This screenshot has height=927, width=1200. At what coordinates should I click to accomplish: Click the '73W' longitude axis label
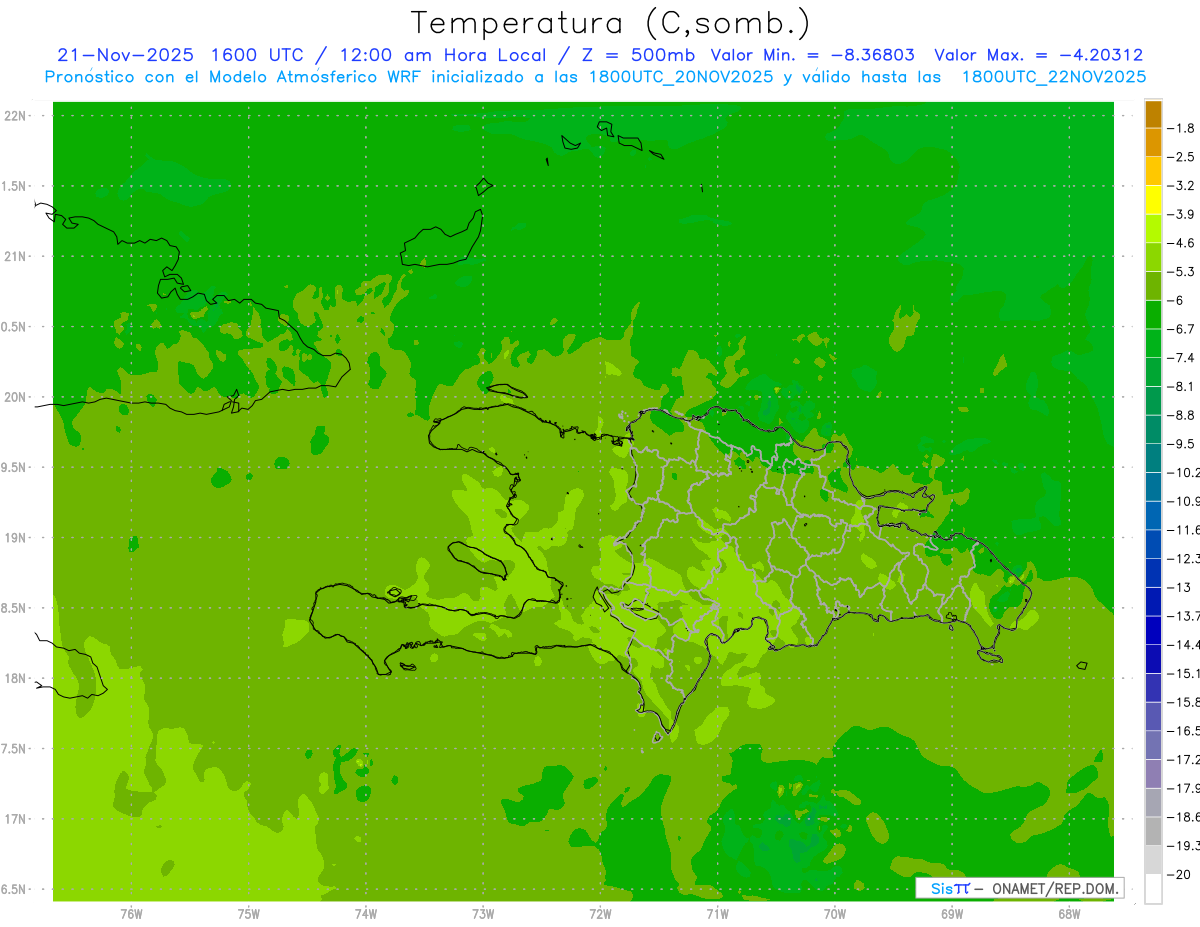[x=483, y=913]
